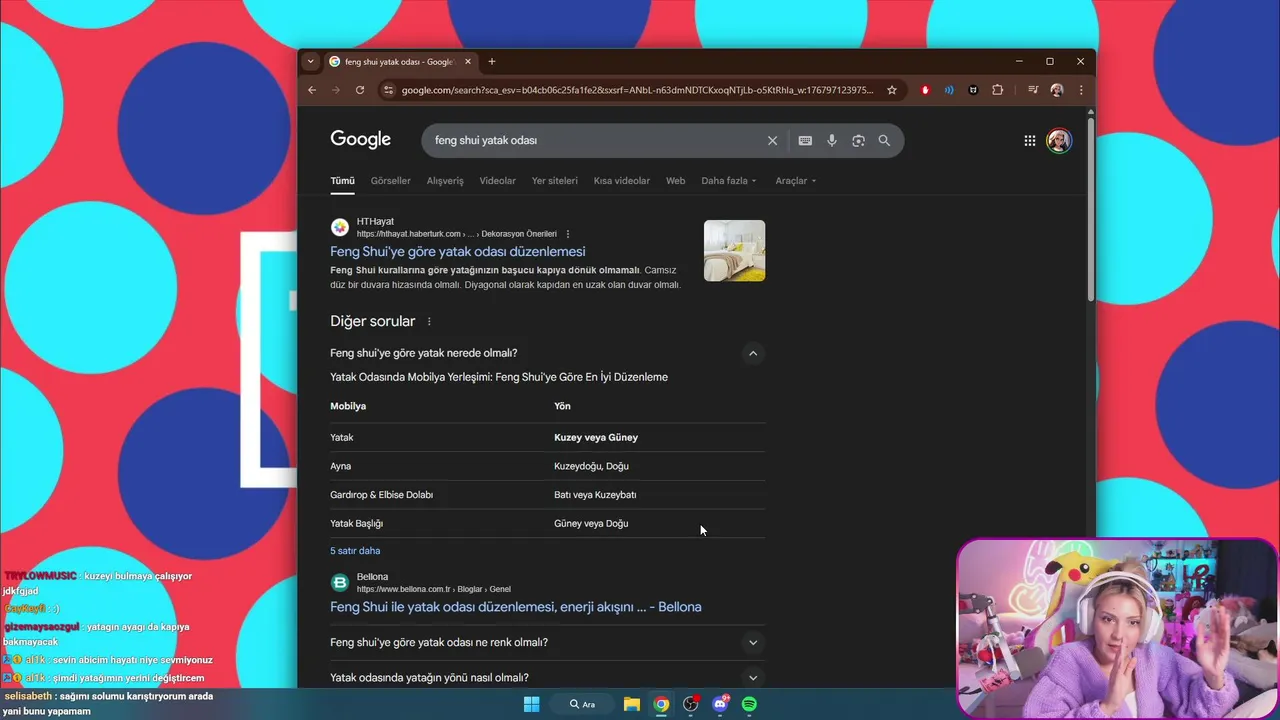The image size is (1280, 720).
Task: Expand the Daha fazla dropdown
Action: pyautogui.click(x=729, y=181)
